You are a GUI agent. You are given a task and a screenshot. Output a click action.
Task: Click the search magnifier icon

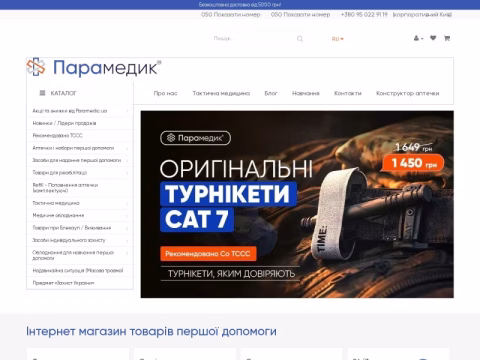click(x=300, y=39)
